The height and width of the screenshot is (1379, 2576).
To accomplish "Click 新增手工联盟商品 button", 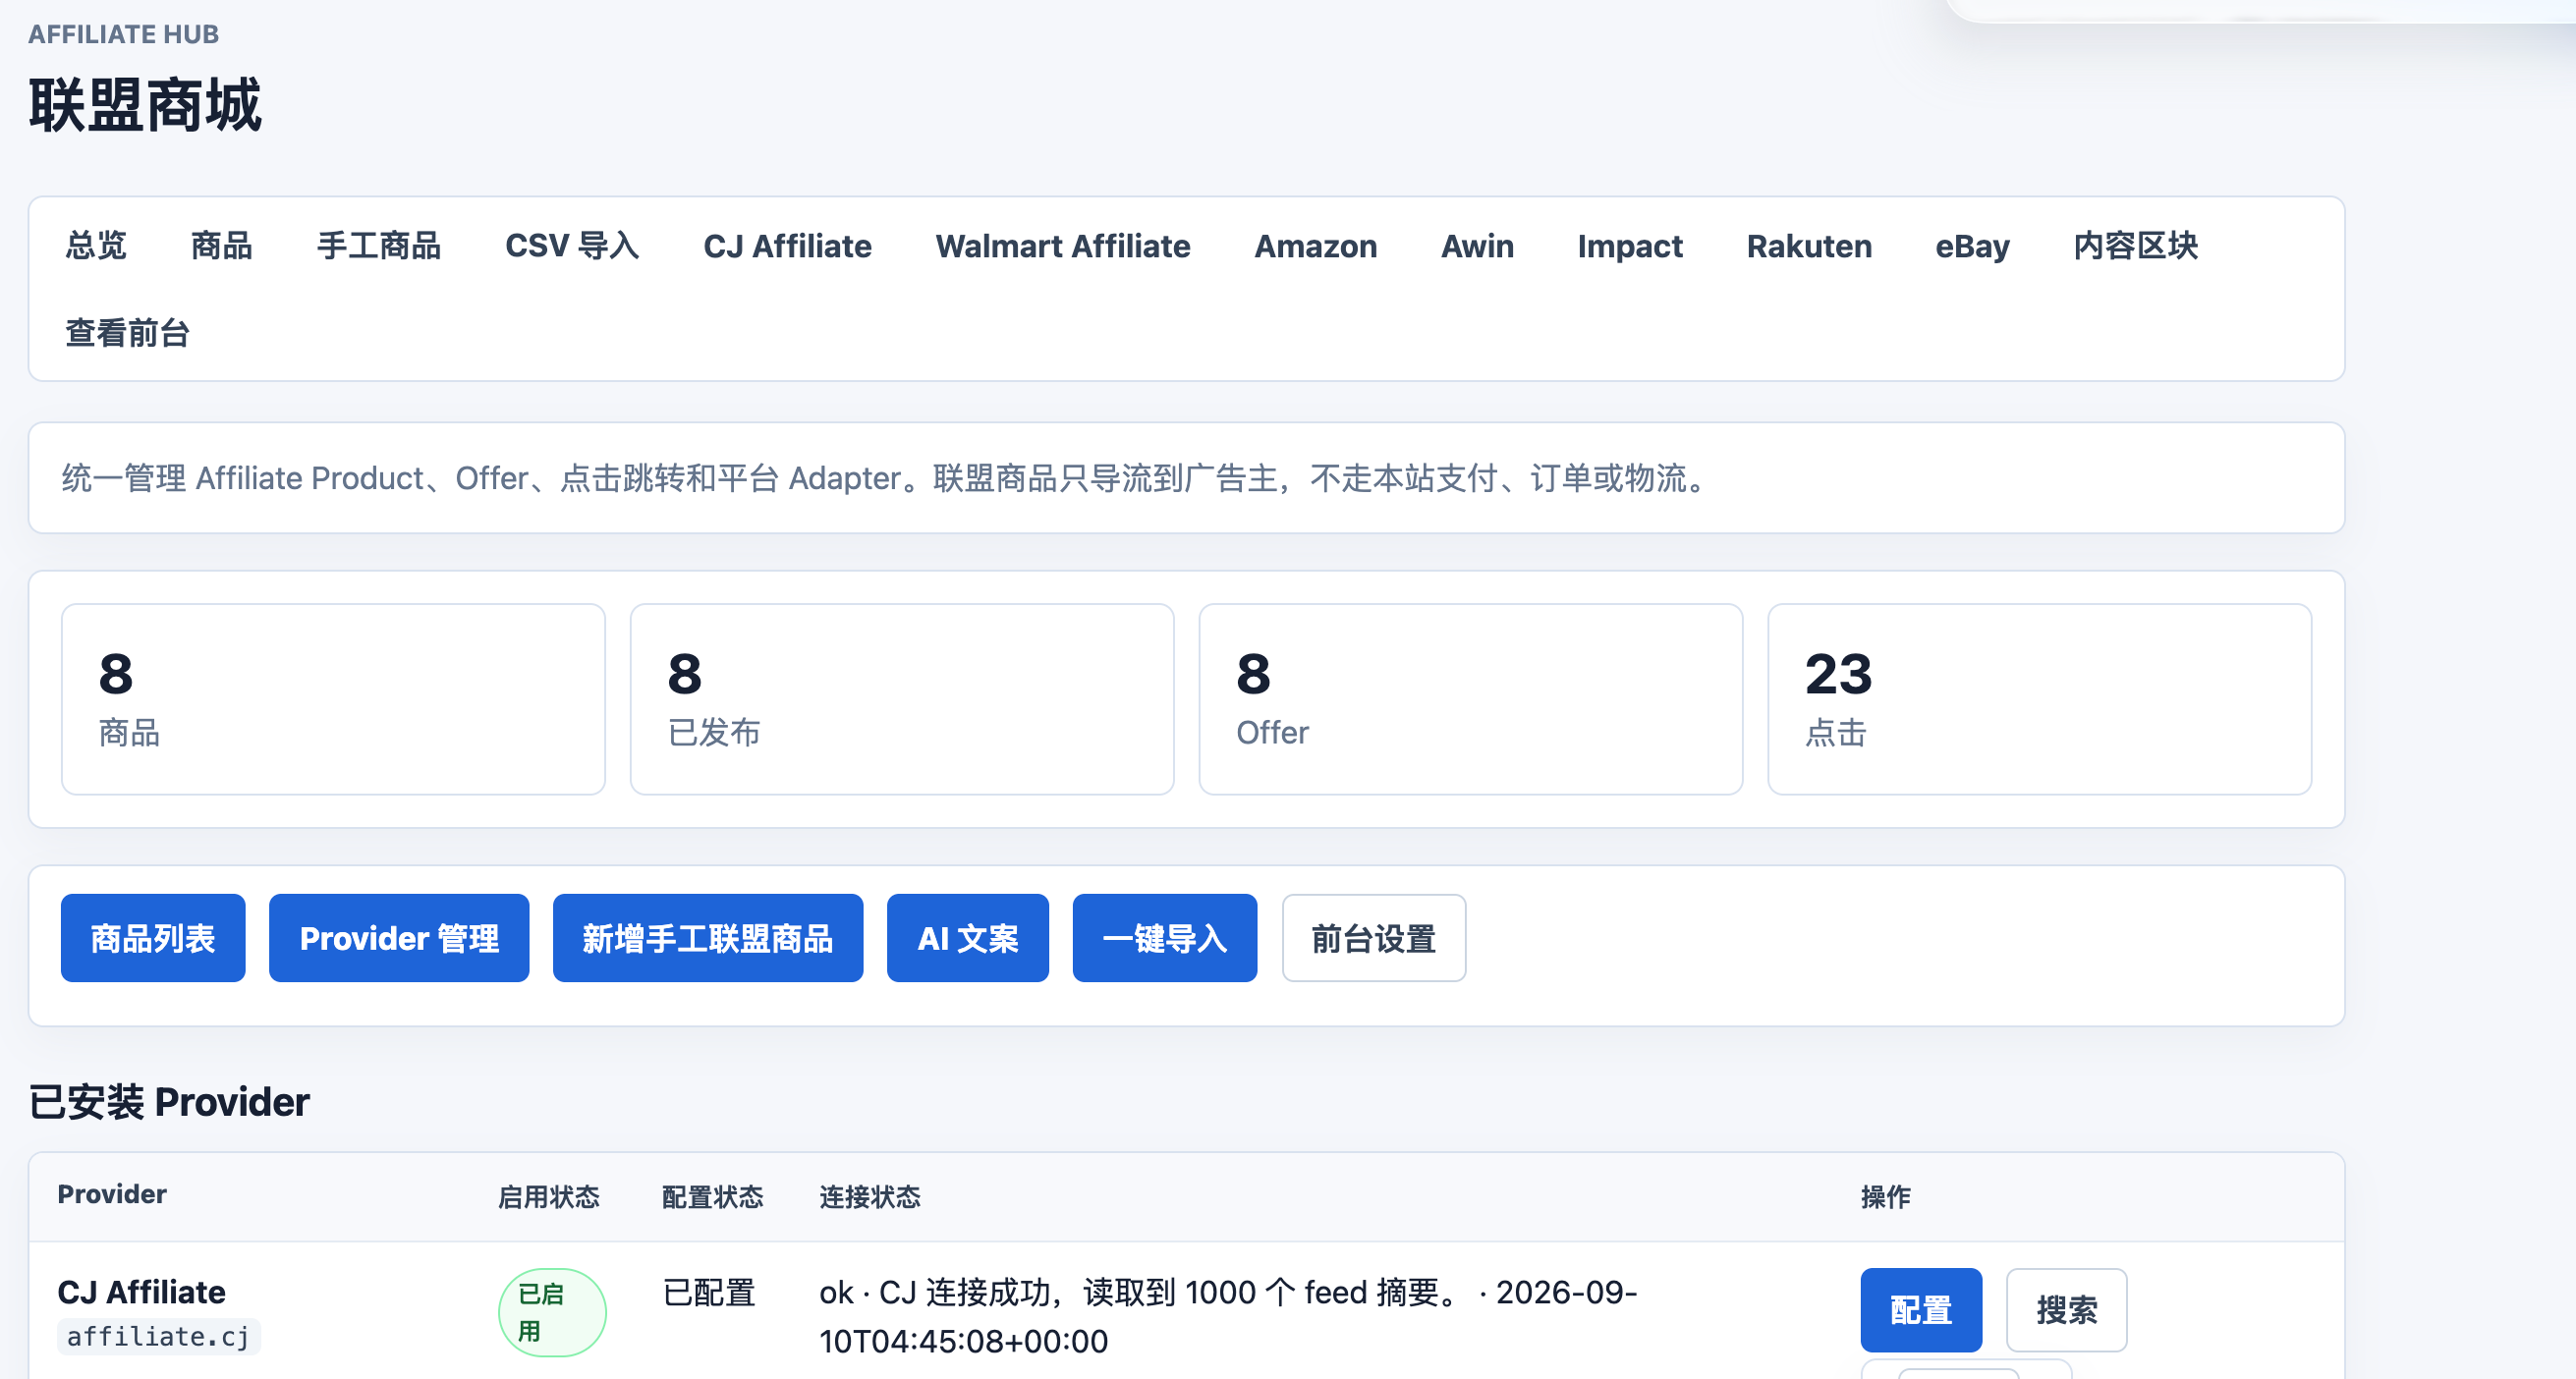I will pos(708,938).
